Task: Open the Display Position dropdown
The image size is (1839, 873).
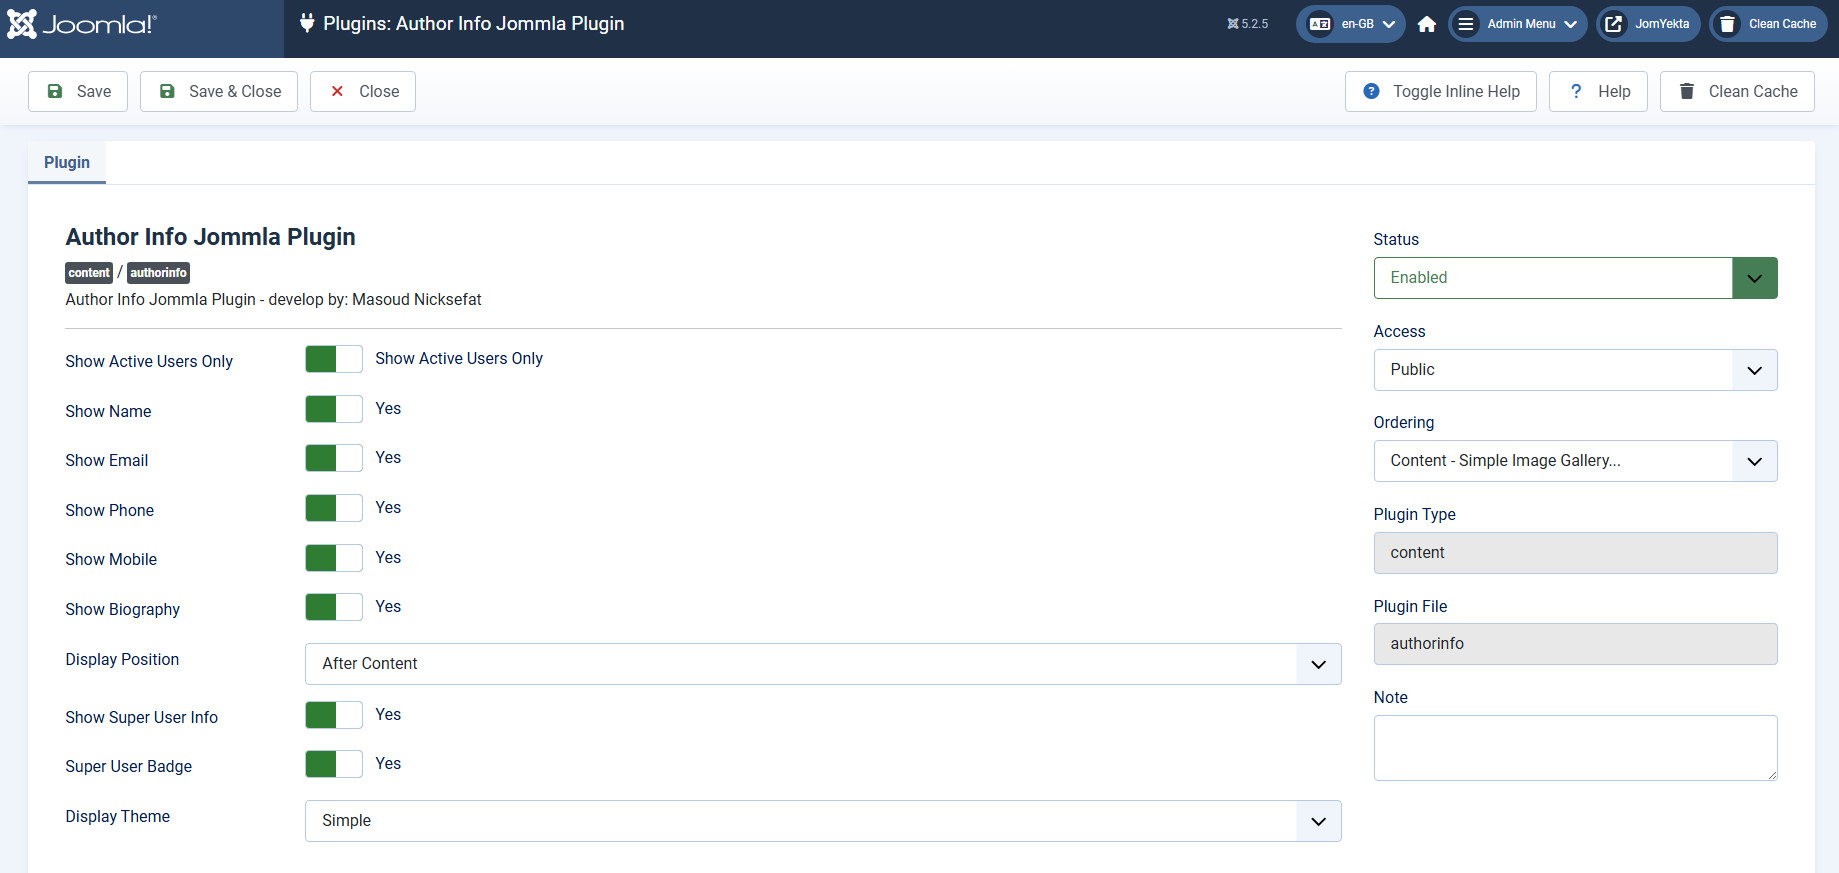Action: [822, 664]
